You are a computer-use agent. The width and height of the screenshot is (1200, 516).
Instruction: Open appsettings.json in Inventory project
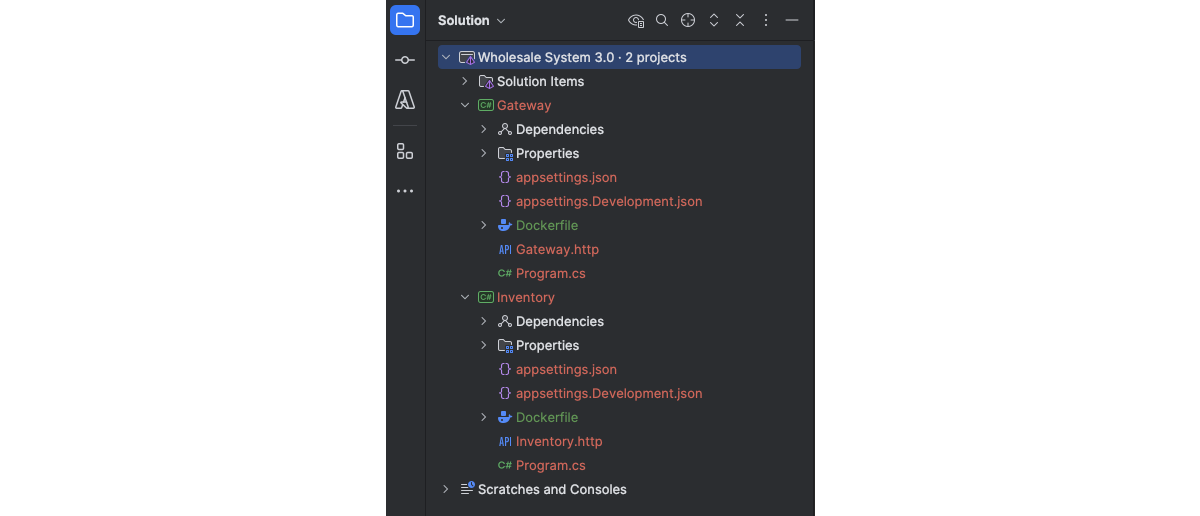click(x=566, y=369)
